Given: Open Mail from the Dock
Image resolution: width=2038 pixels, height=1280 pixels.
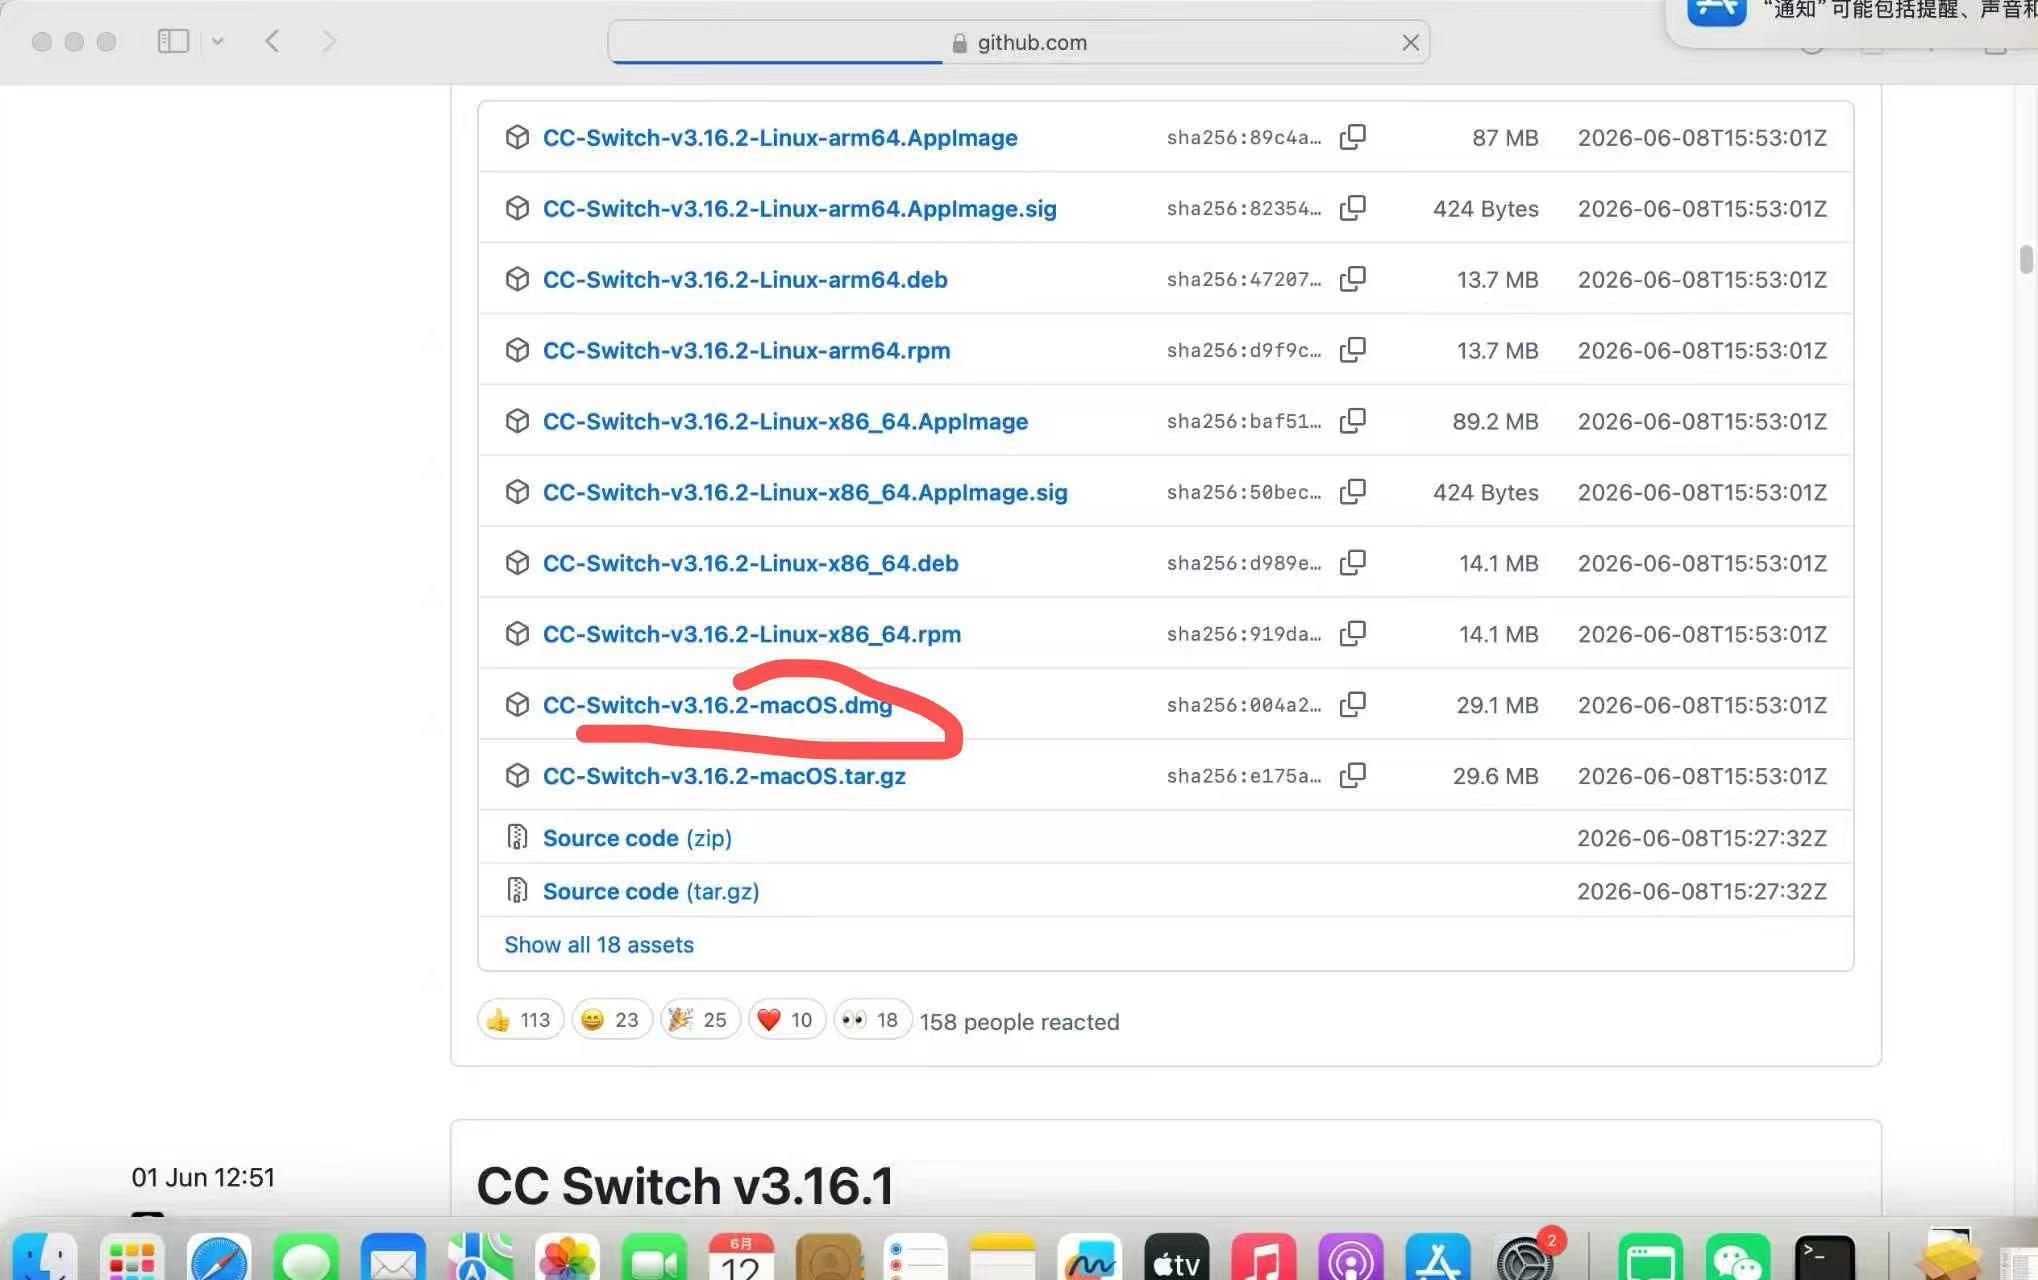Looking at the screenshot, I should [393, 1256].
